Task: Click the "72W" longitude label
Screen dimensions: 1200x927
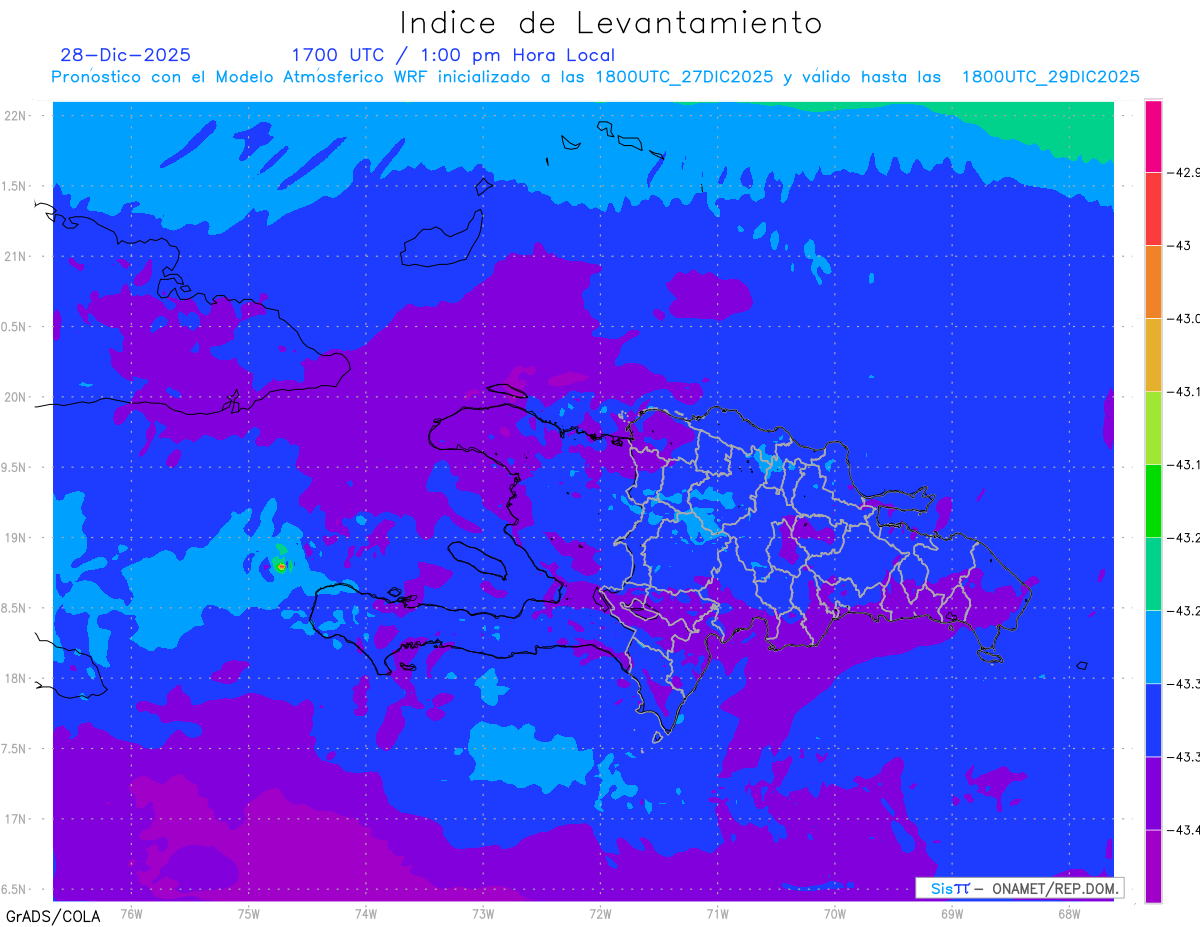Action: coord(600,913)
